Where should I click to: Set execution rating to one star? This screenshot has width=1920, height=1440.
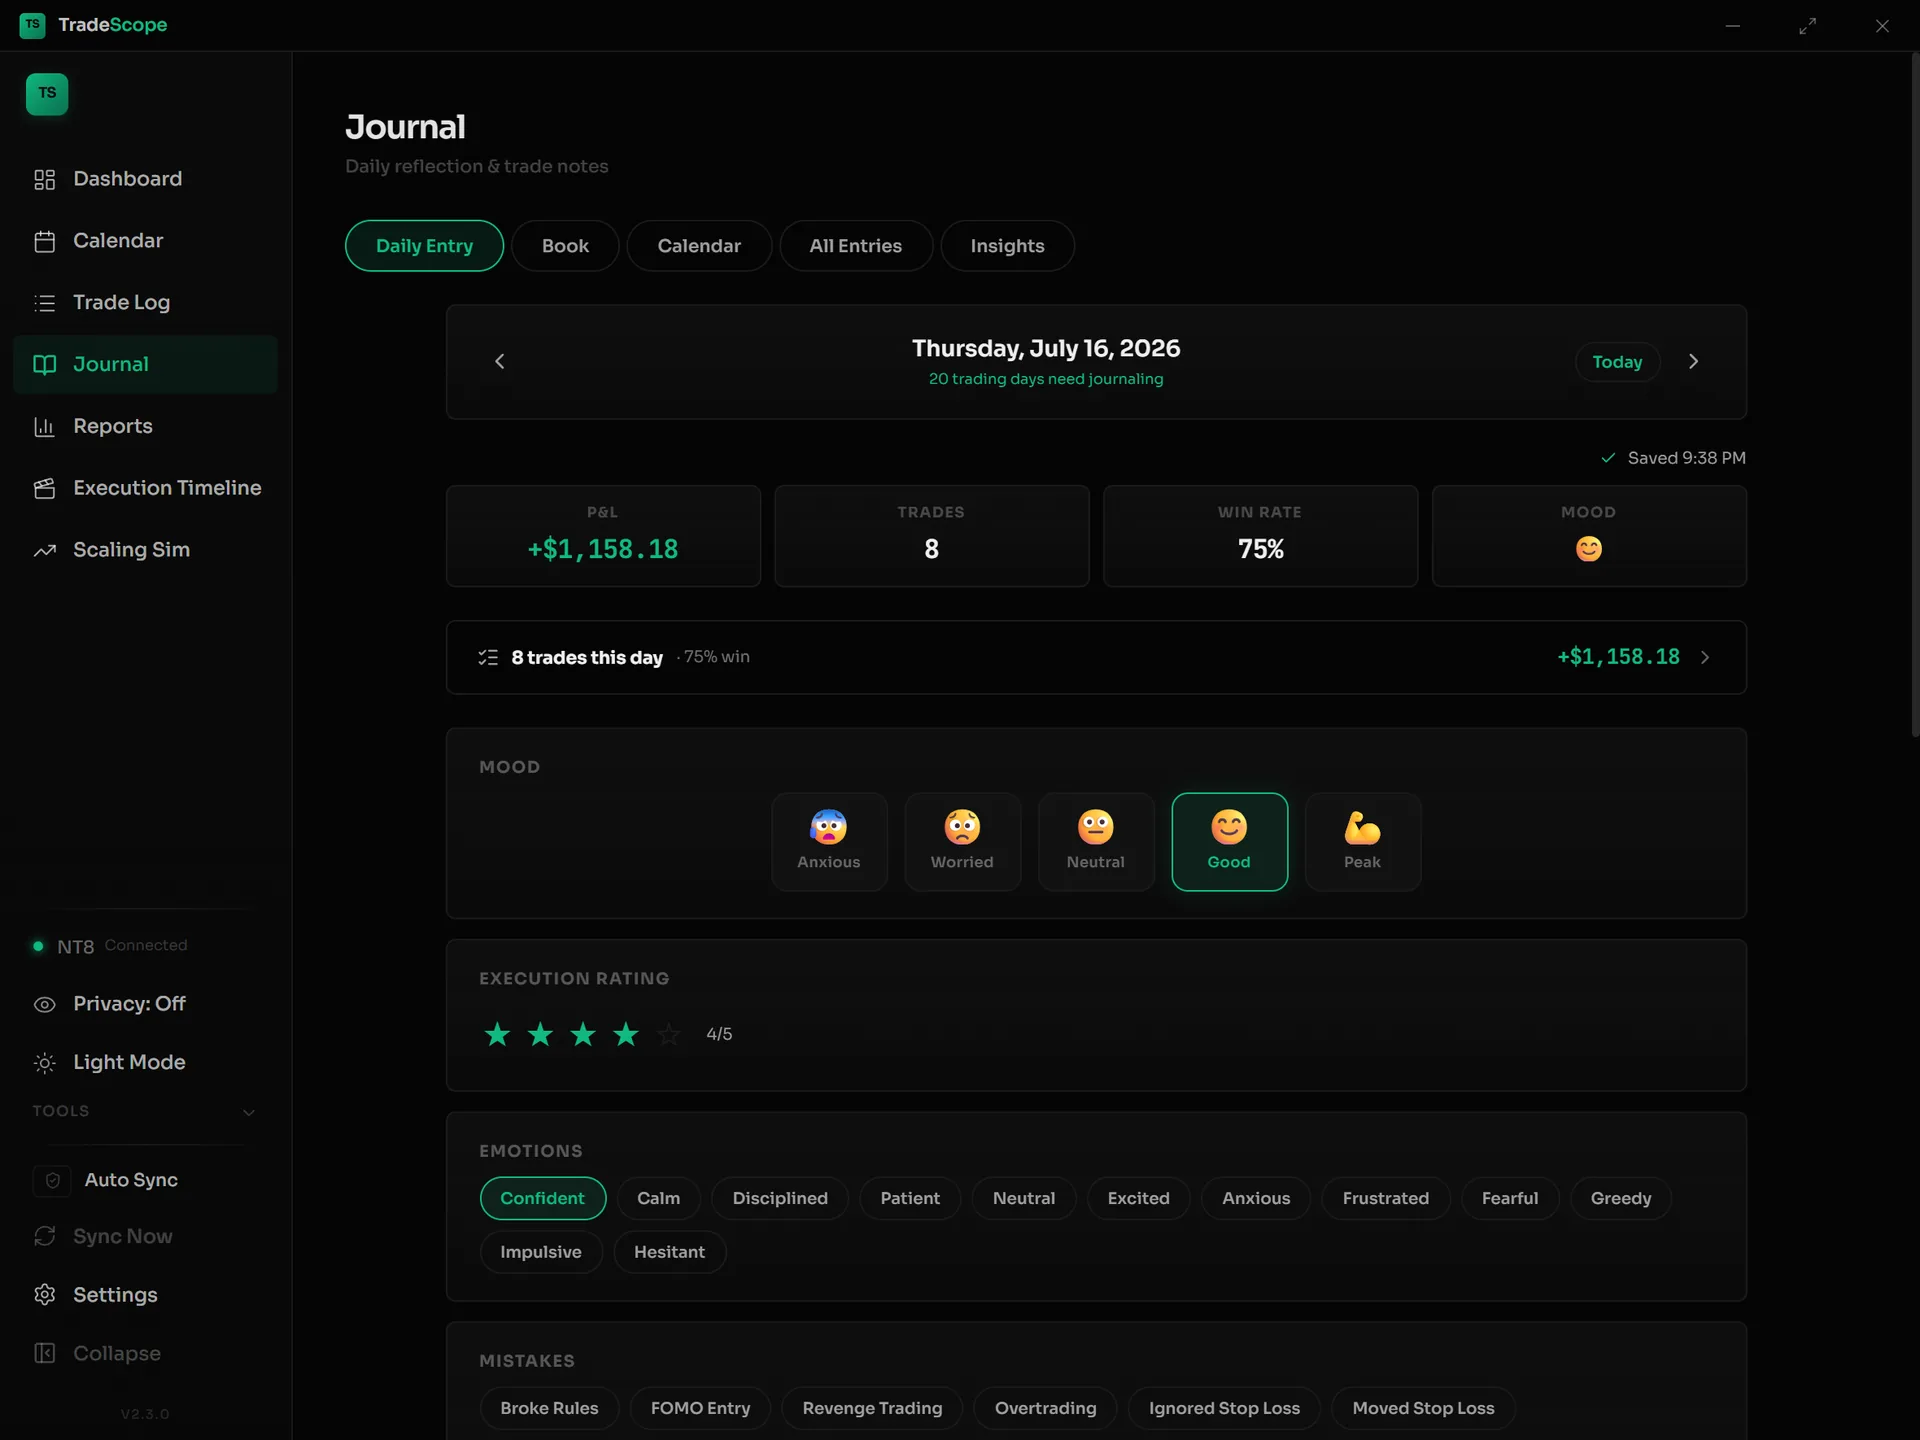click(x=497, y=1034)
